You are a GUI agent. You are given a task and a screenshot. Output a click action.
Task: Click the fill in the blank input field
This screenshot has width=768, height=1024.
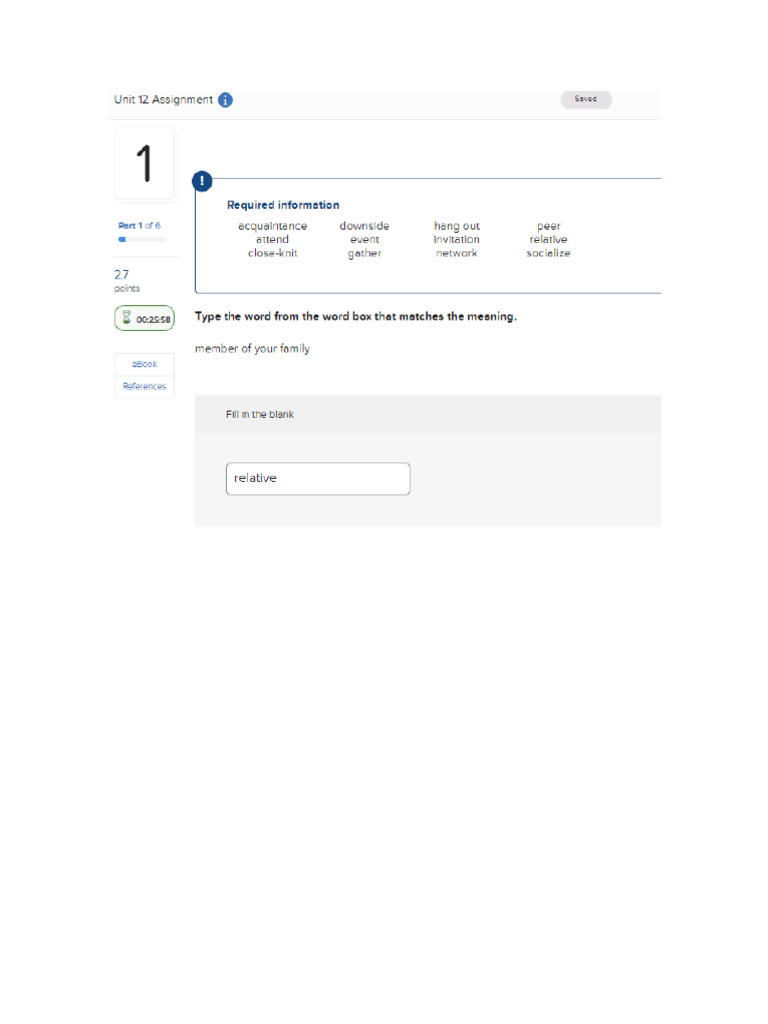coord(318,479)
